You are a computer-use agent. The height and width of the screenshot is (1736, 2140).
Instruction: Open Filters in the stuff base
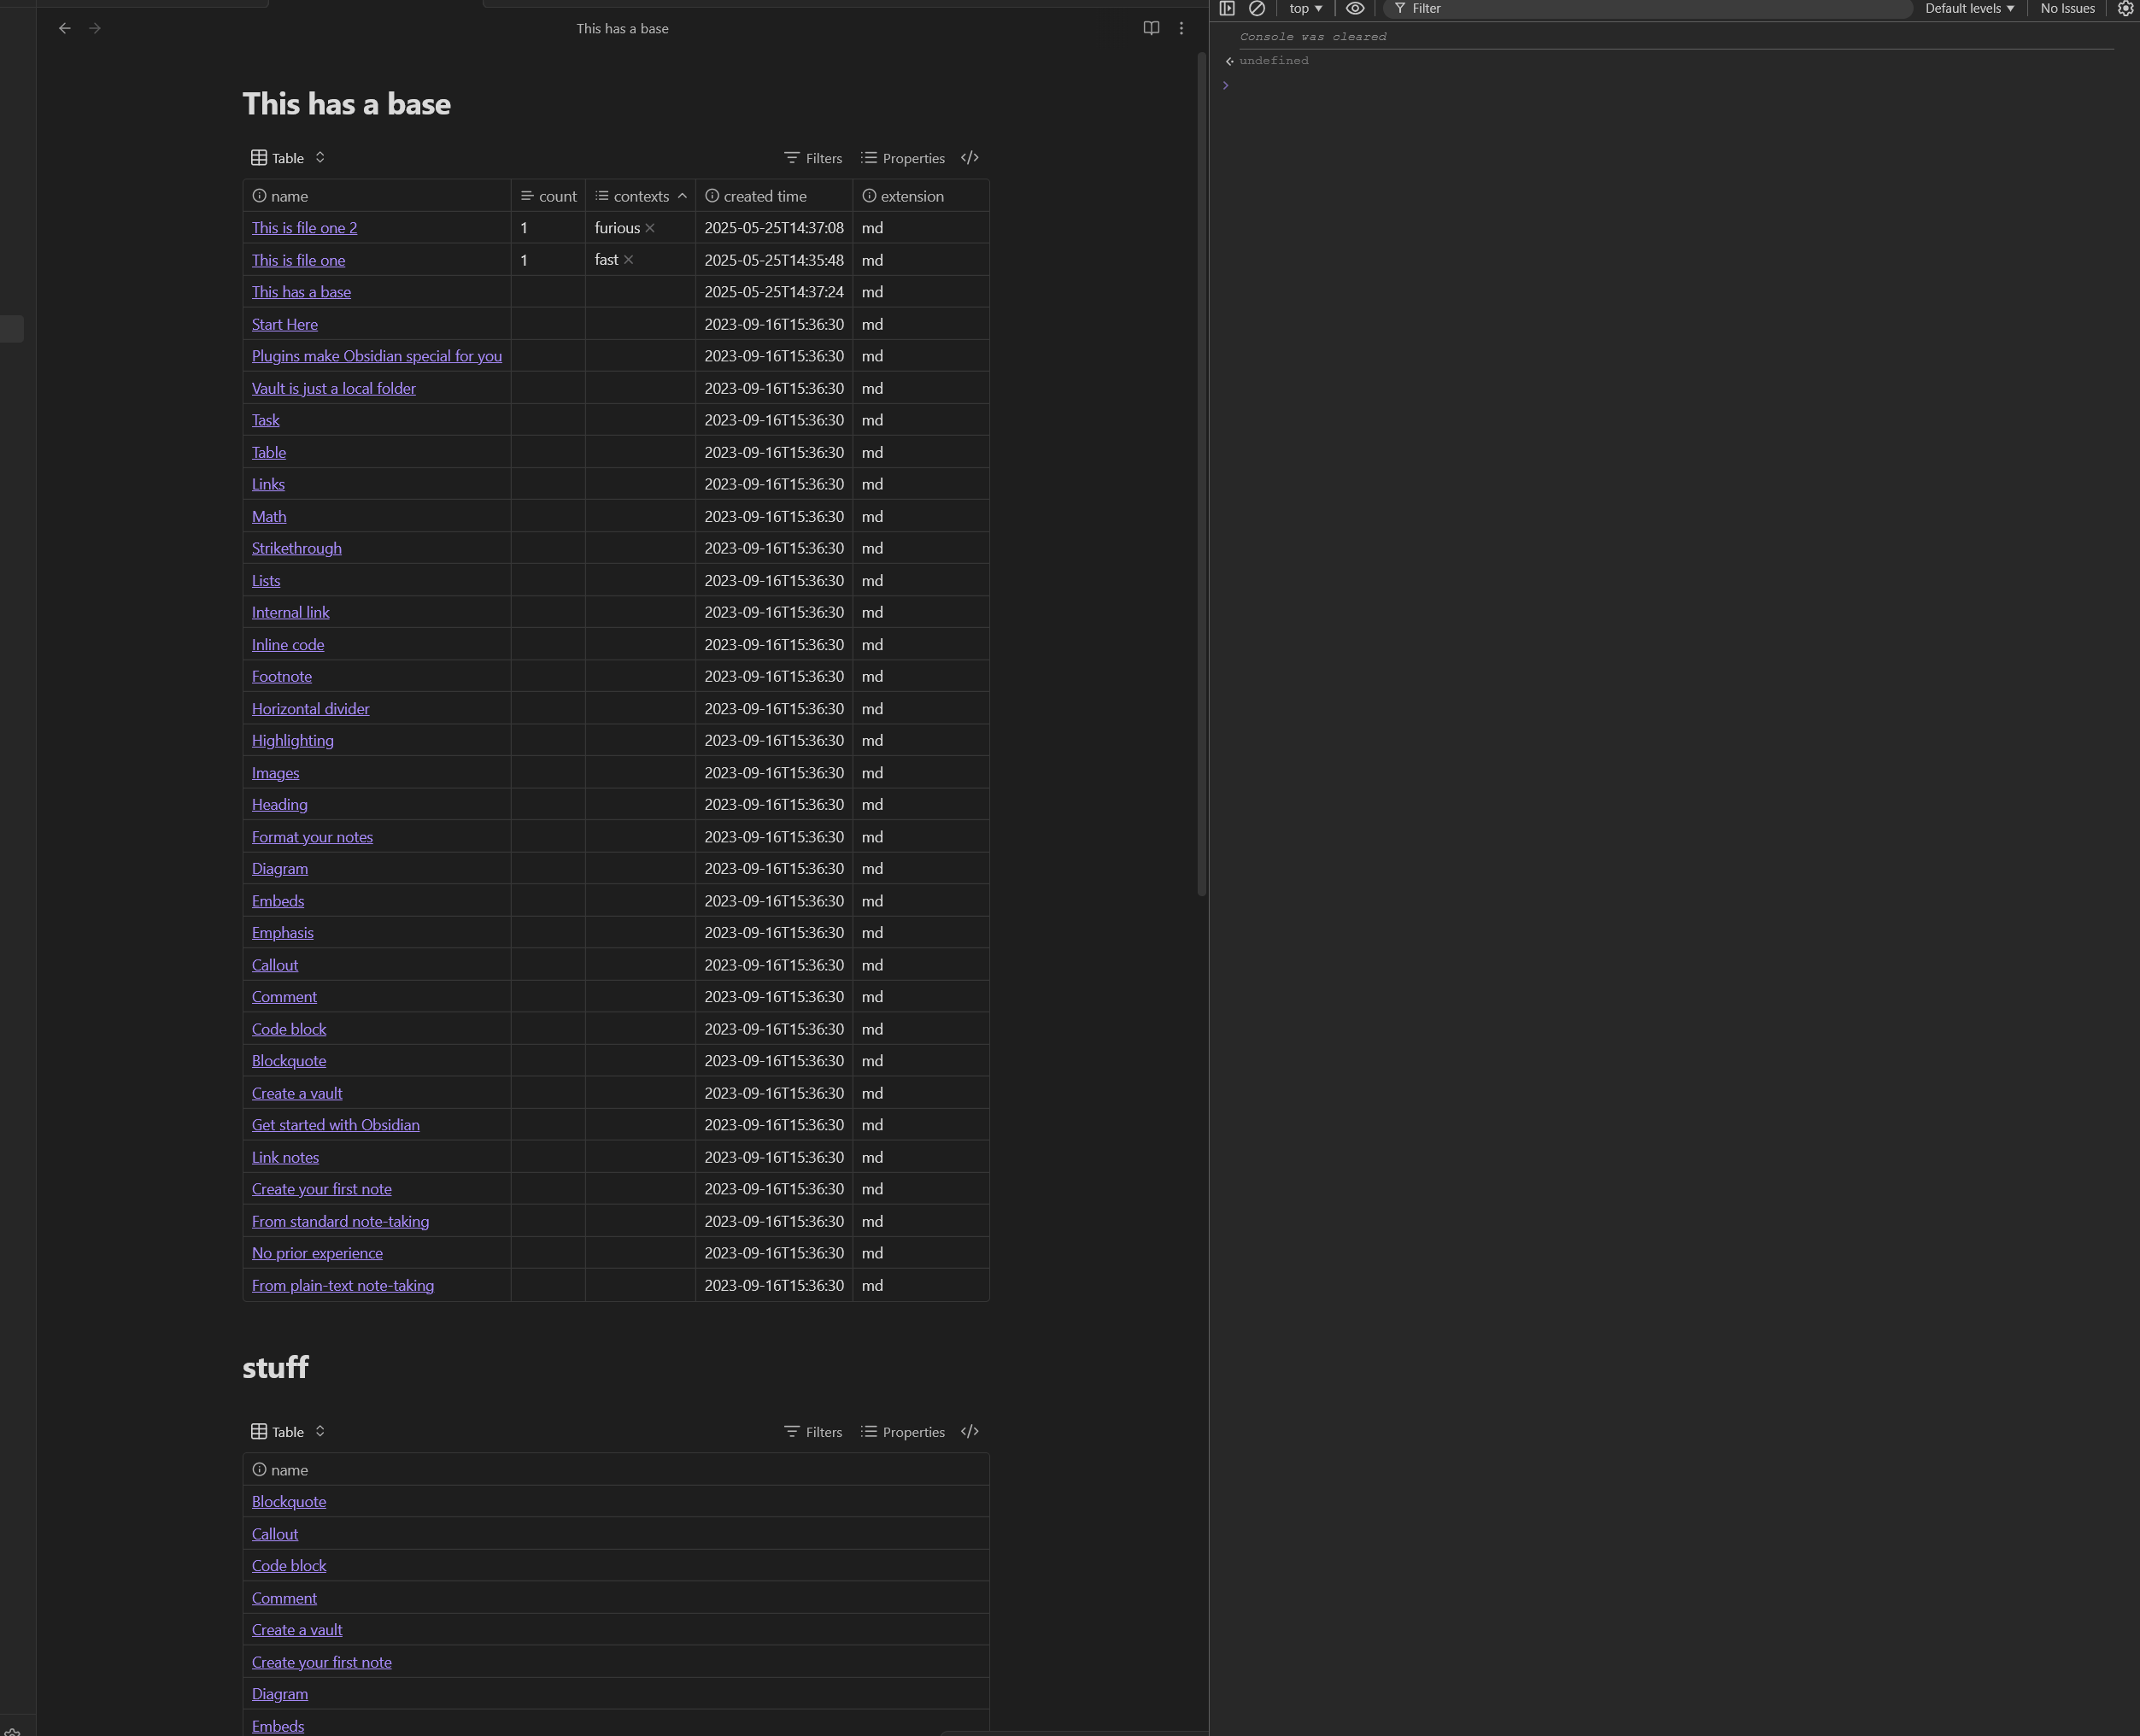(x=813, y=1431)
